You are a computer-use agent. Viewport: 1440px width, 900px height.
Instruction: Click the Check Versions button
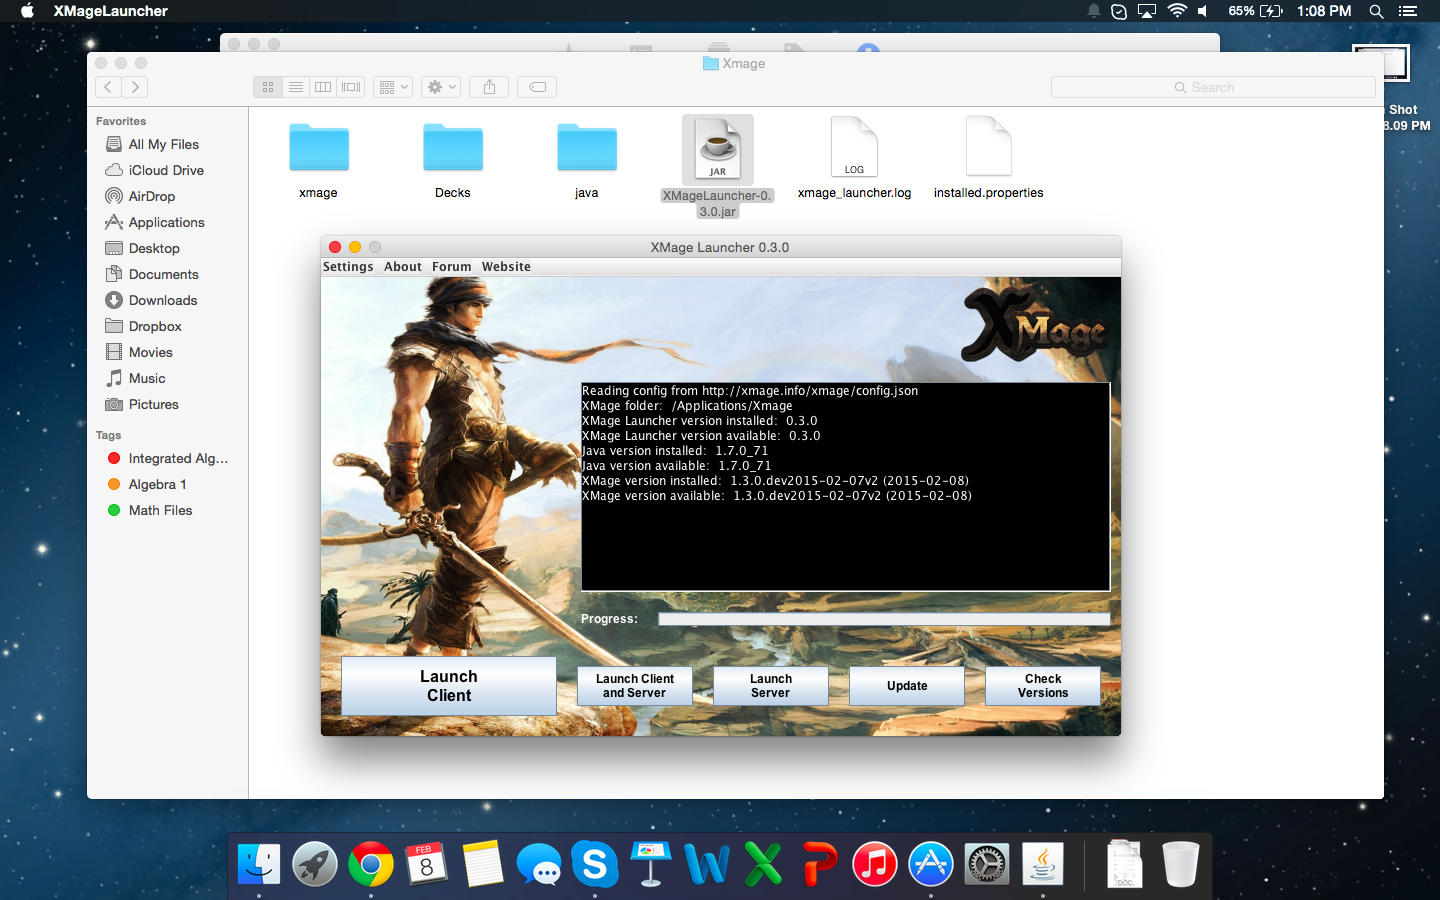1043,686
